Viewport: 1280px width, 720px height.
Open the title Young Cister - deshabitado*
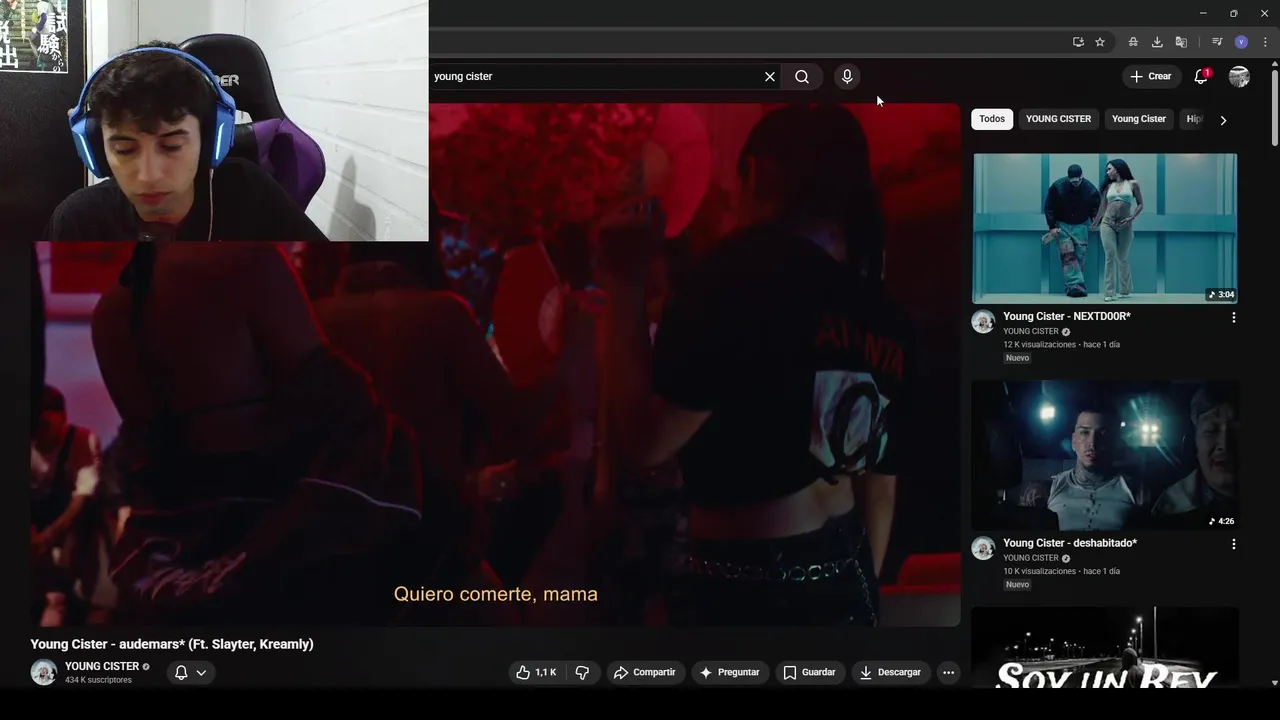pos(1070,543)
